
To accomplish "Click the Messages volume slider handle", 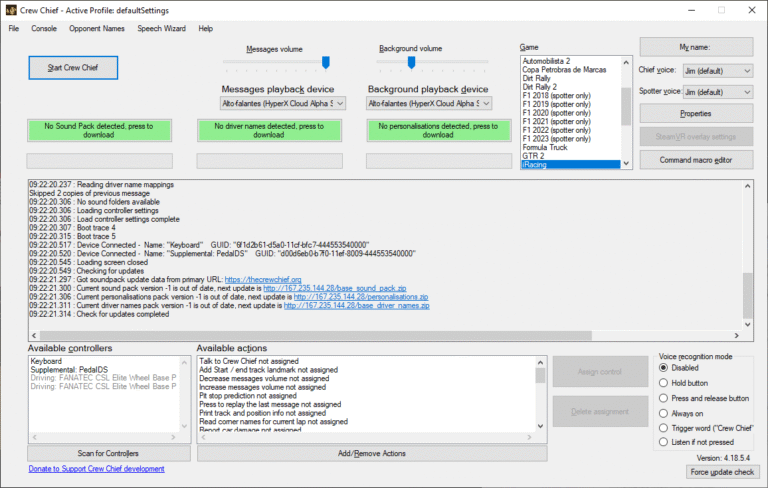I will pos(326,62).
